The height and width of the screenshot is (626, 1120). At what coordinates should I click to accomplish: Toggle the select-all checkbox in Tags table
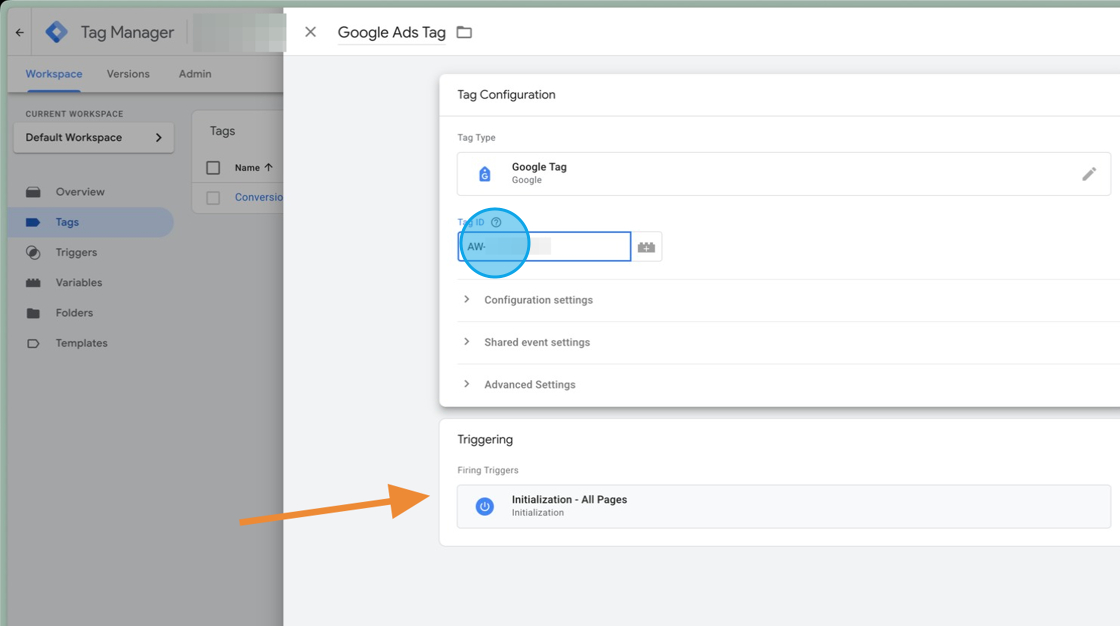pos(213,168)
